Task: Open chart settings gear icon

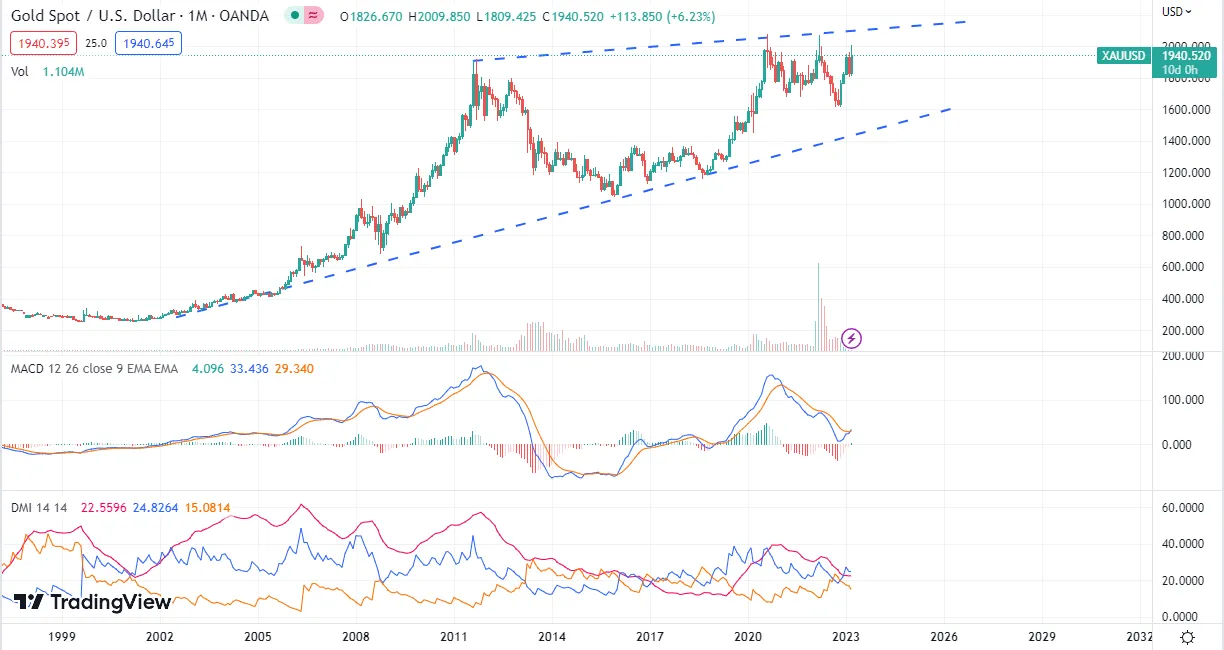Action: (x=1187, y=637)
